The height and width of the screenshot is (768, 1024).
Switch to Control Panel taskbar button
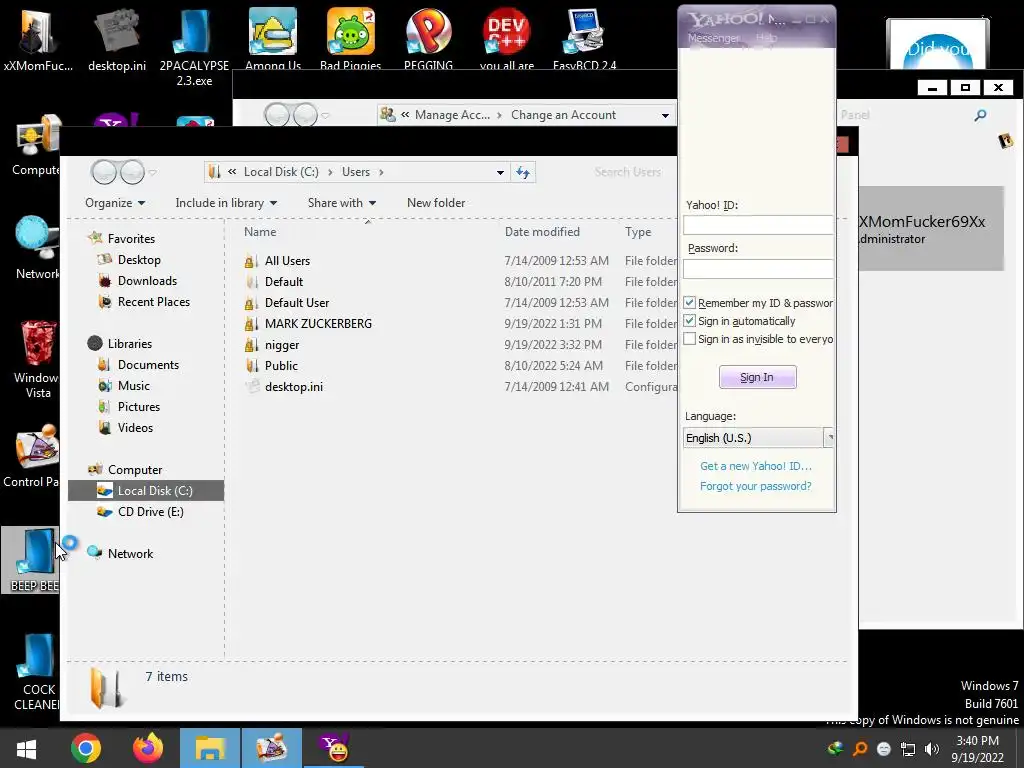(272, 748)
